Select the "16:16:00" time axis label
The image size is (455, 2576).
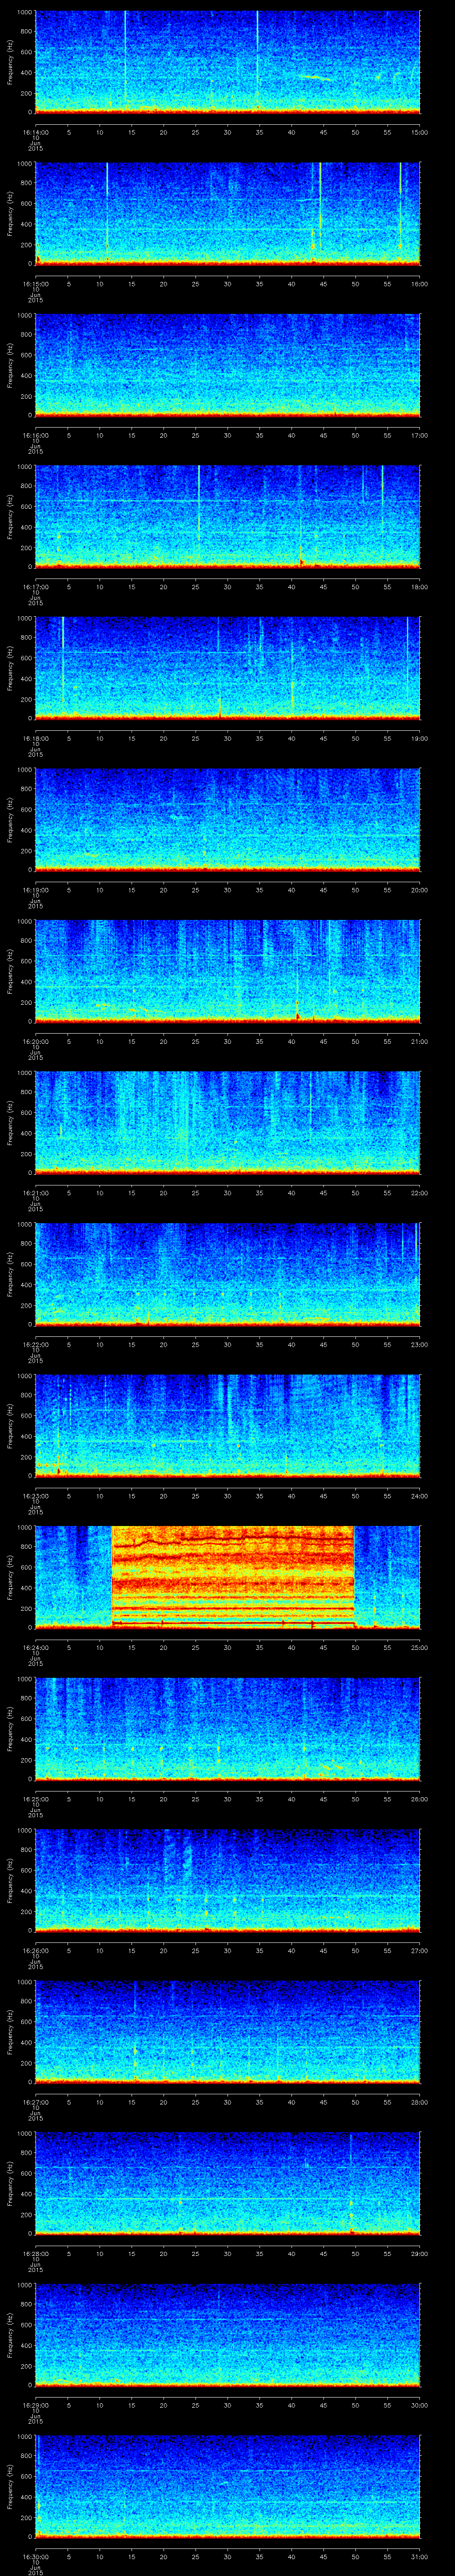[x=36, y=435]
